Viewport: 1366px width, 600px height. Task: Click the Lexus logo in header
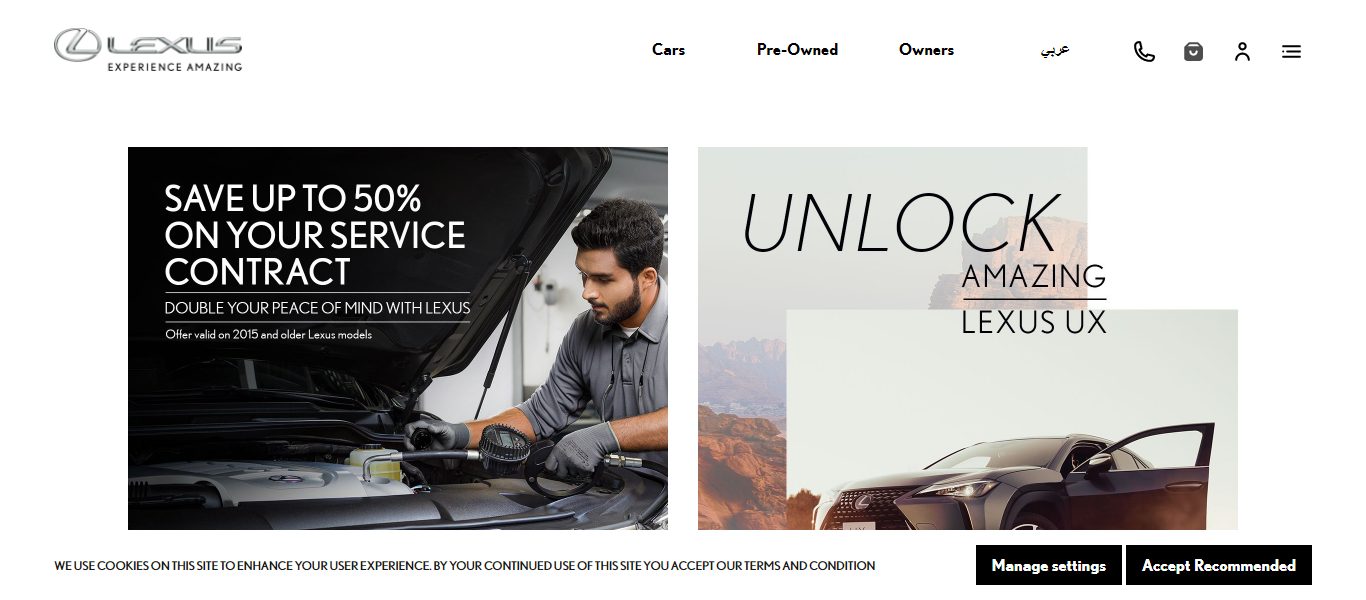tap(148, 50)
